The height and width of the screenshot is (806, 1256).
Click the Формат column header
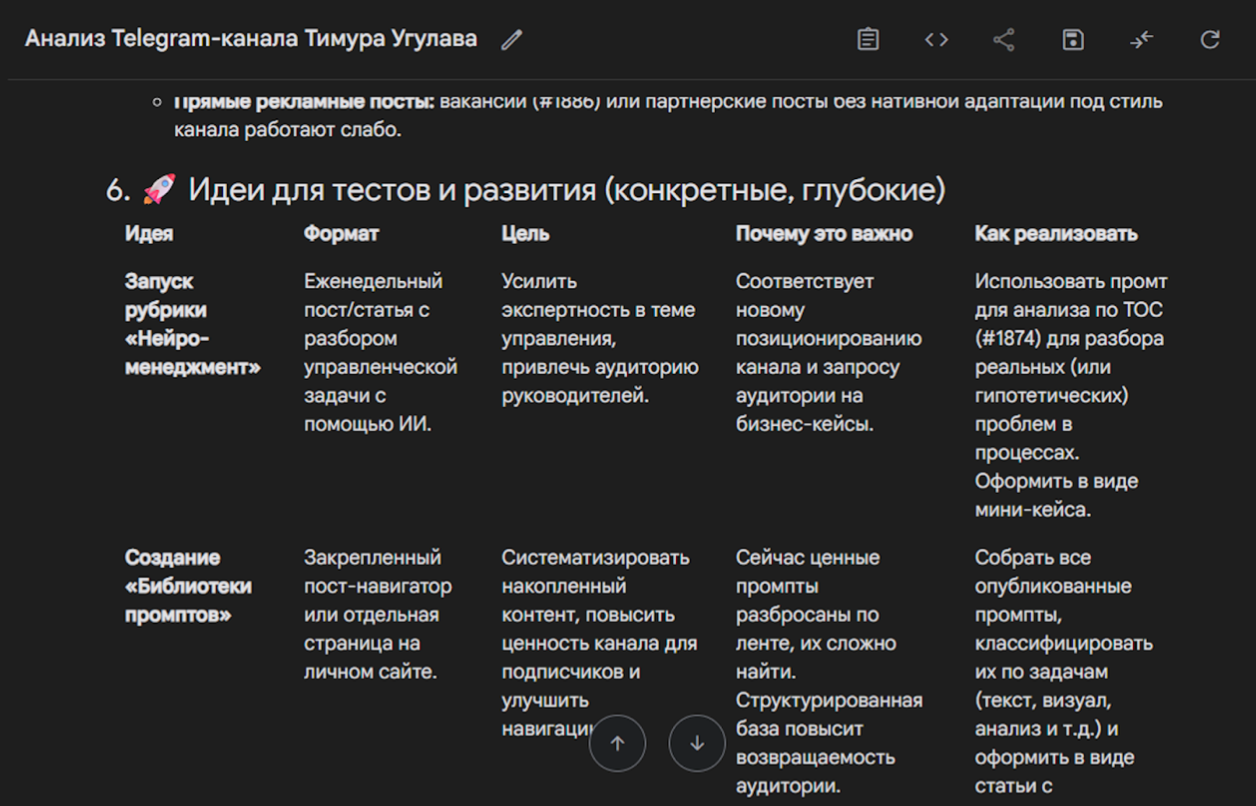[x=342, y=234]
